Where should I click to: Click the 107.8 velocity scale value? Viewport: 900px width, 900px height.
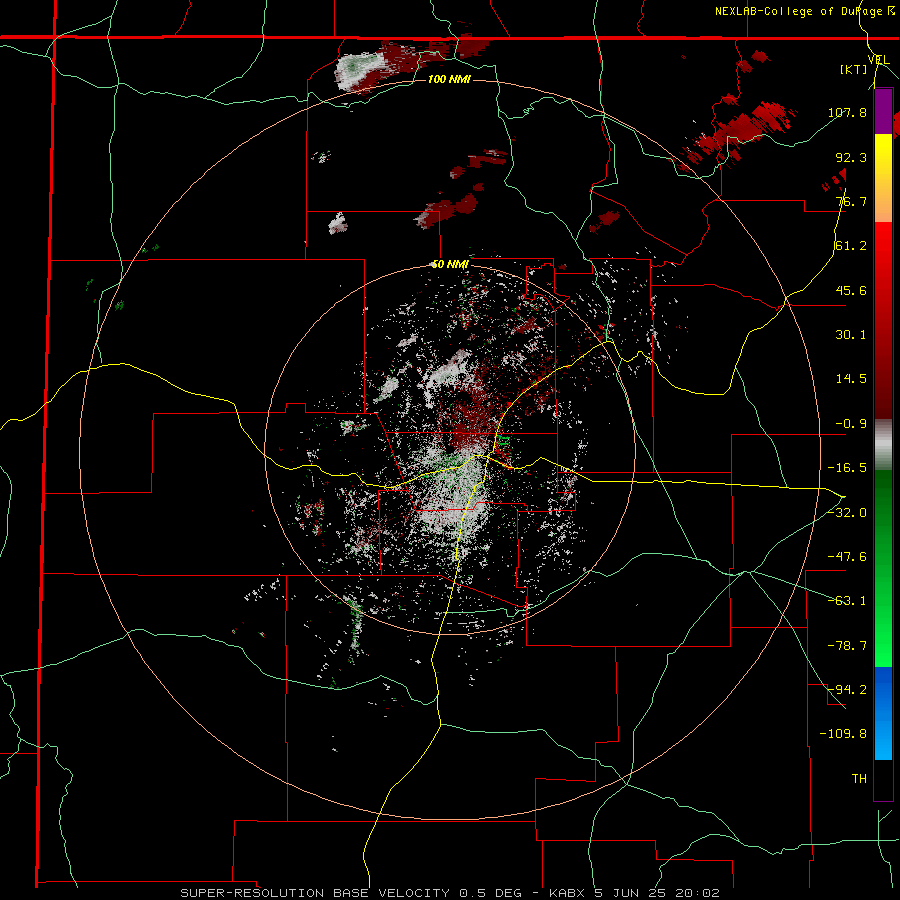tap(847, 112)
